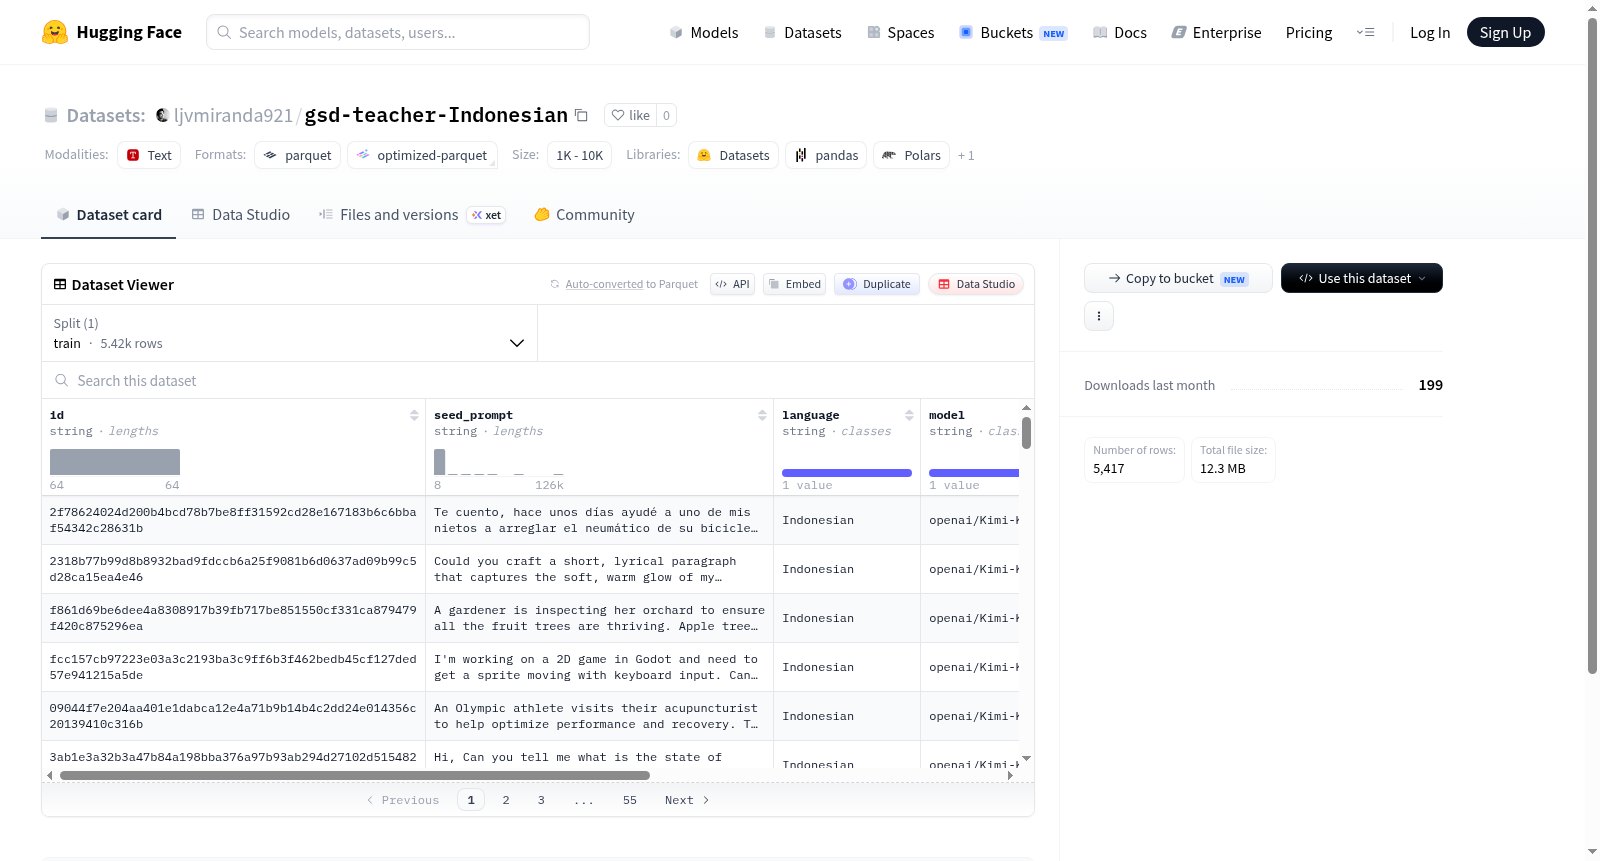
Task: Click the seed_prompt cell starting 'Te cuento, hace unos'
Action: (x=599, y=520)
